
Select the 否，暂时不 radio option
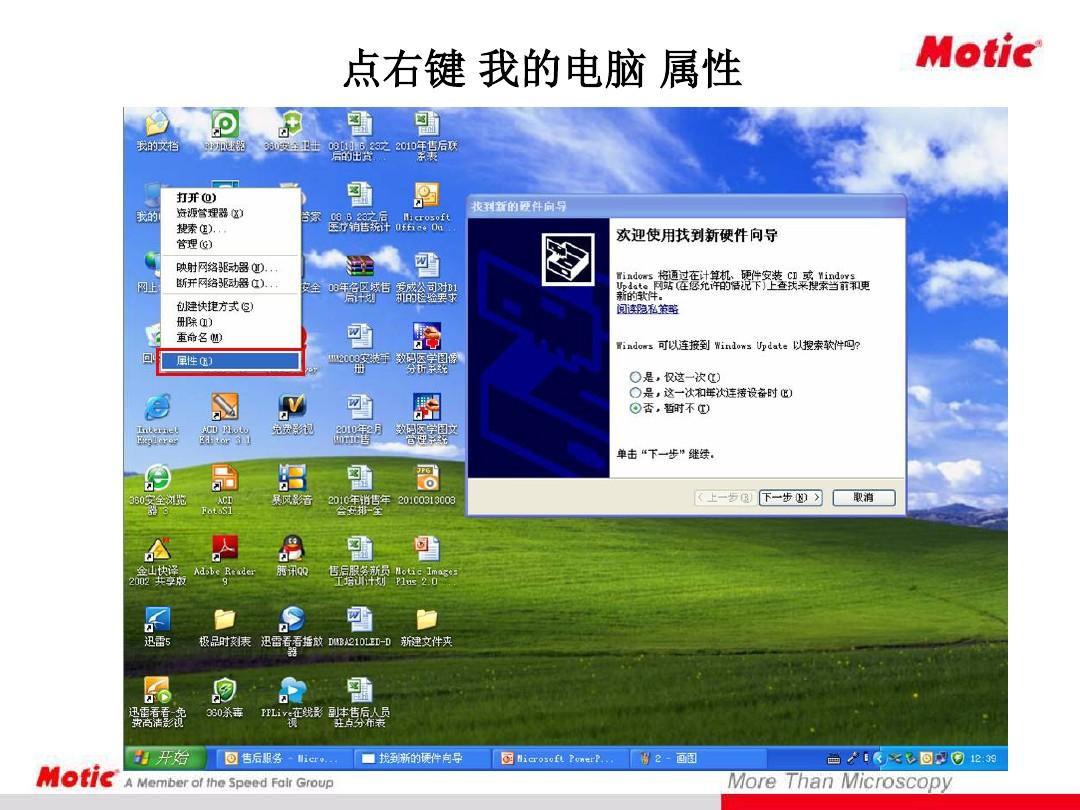click(635, 409)
